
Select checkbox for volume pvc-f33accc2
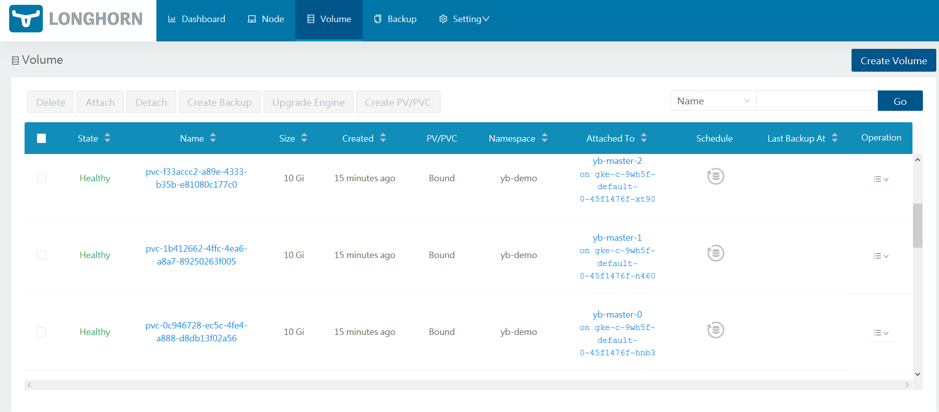pyautogui.click(x=41, y=178)
